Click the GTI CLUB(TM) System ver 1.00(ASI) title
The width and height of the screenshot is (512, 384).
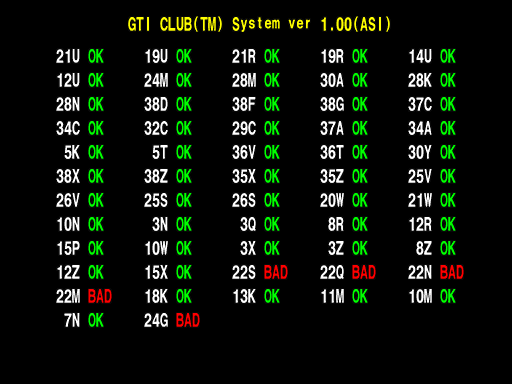[259, 24]
